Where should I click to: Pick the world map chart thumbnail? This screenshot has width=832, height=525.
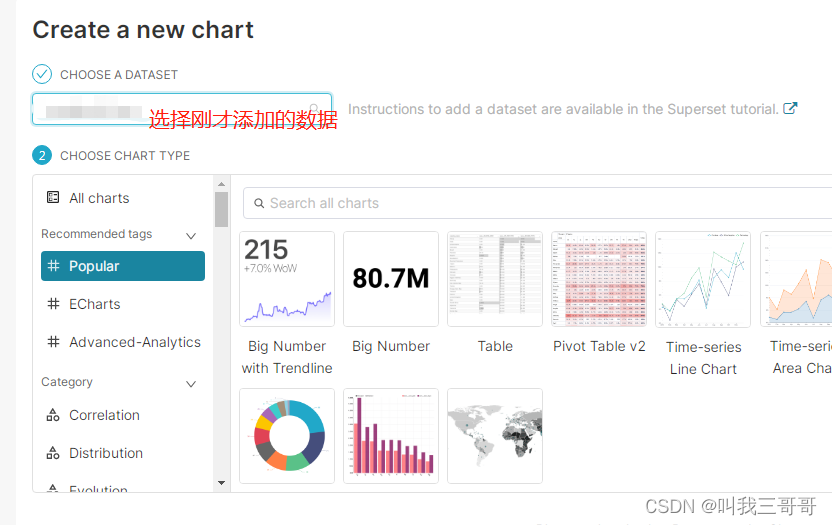(x=495, y=436)
